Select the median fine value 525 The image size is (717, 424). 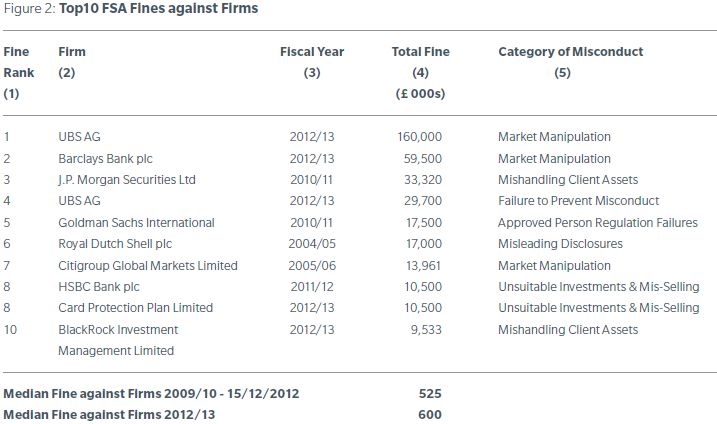[430, 394]
